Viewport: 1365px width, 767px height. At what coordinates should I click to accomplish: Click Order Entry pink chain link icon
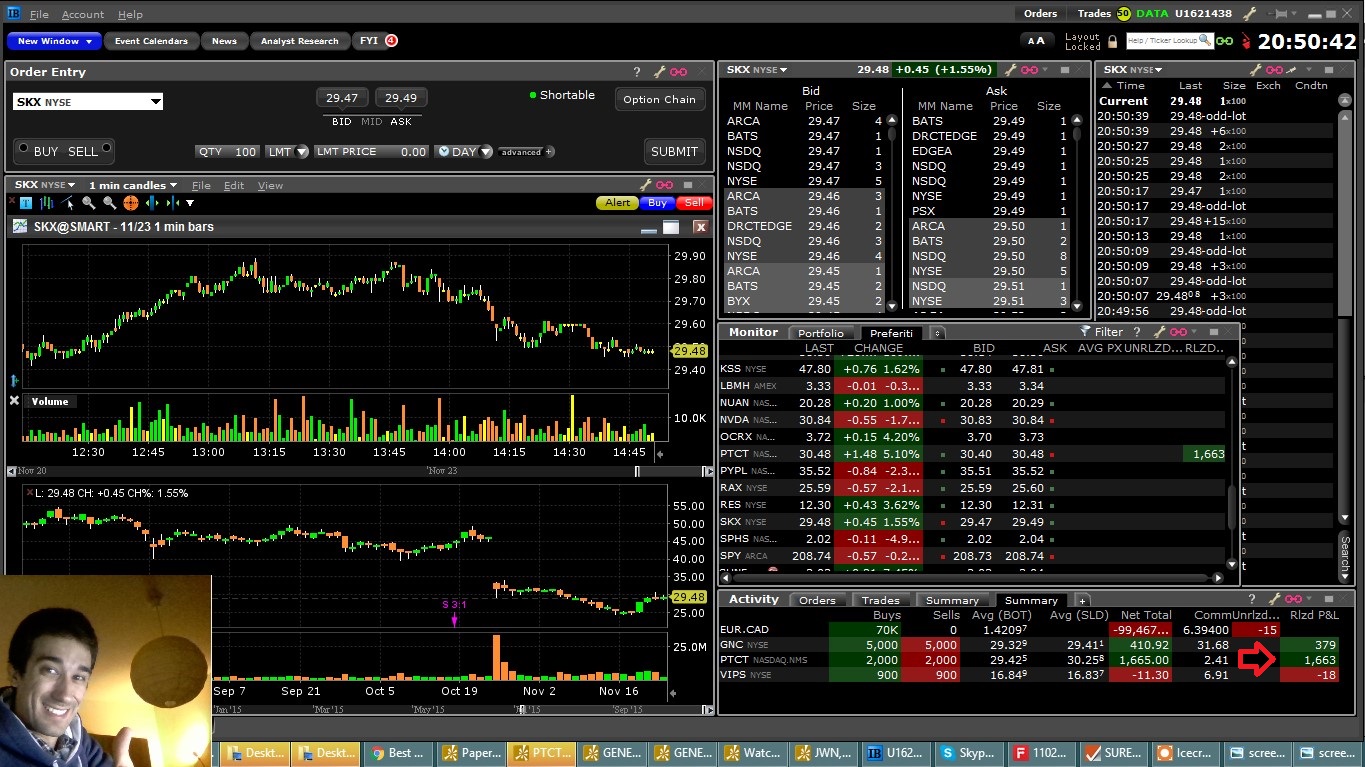(679, 72)
